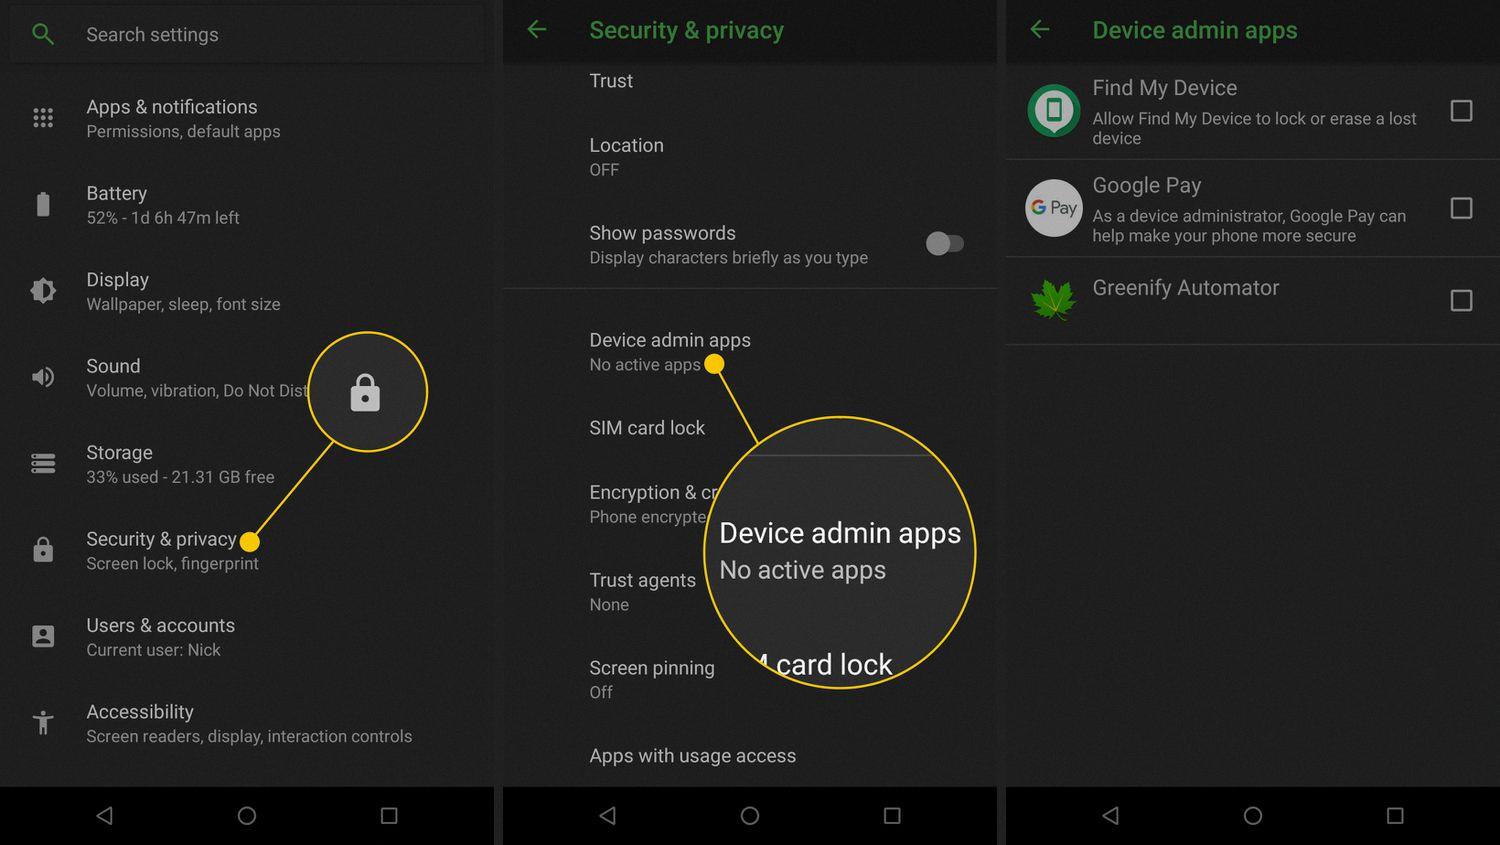Tap the Sound speaker icon
The height and width of the screenshot is (845, 1500).
coord(43,377)
